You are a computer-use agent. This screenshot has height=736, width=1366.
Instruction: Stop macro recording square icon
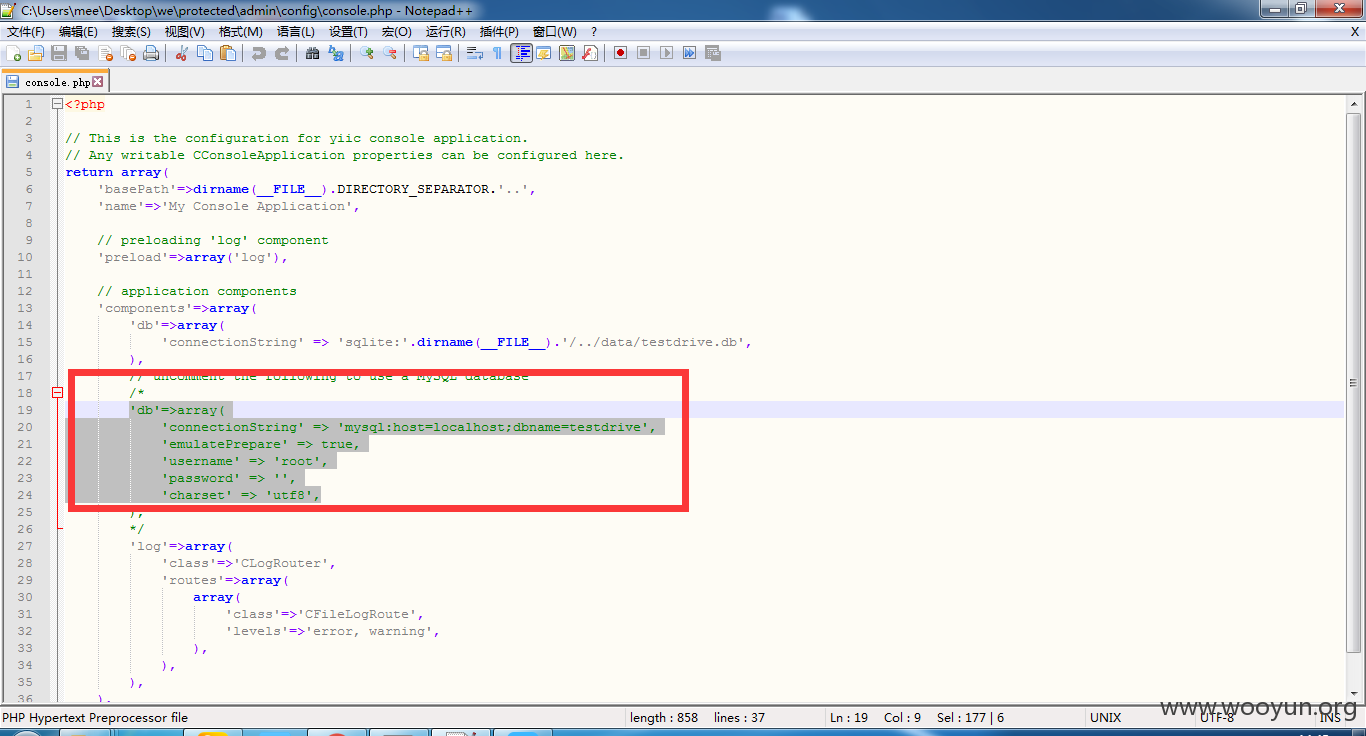point(644,53)
